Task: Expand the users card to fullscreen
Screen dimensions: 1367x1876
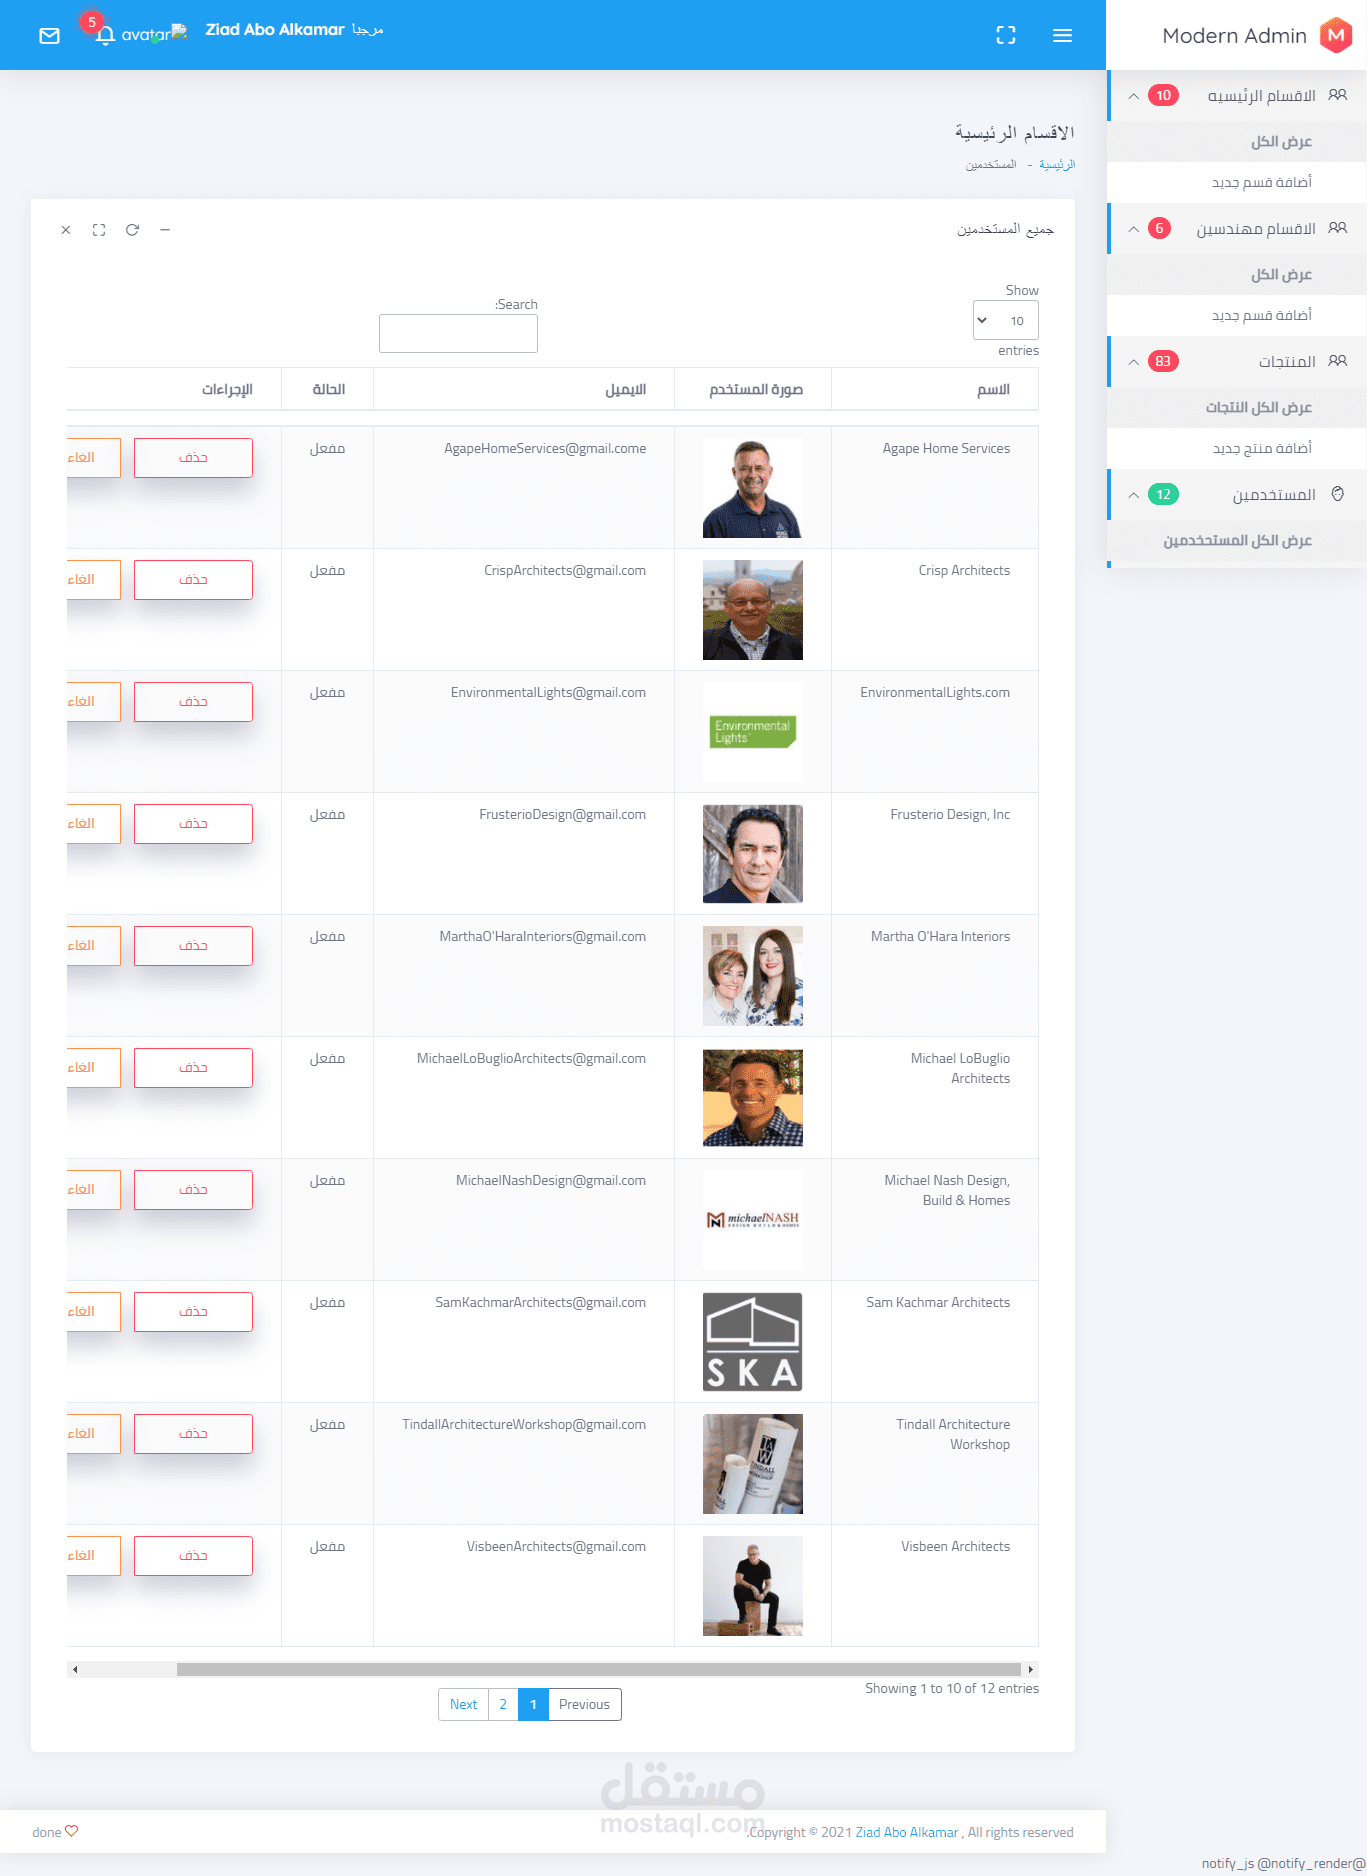Action: click(99, 230)
